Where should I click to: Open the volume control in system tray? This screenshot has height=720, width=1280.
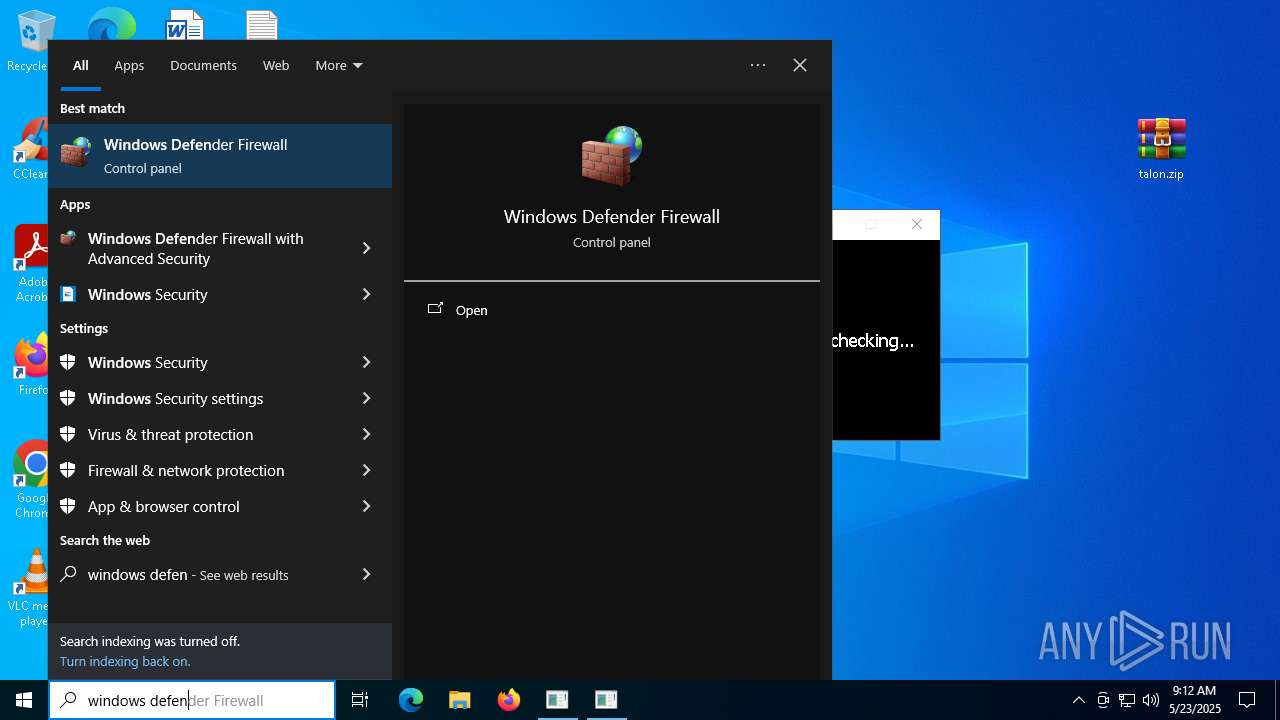(1151, 700)
